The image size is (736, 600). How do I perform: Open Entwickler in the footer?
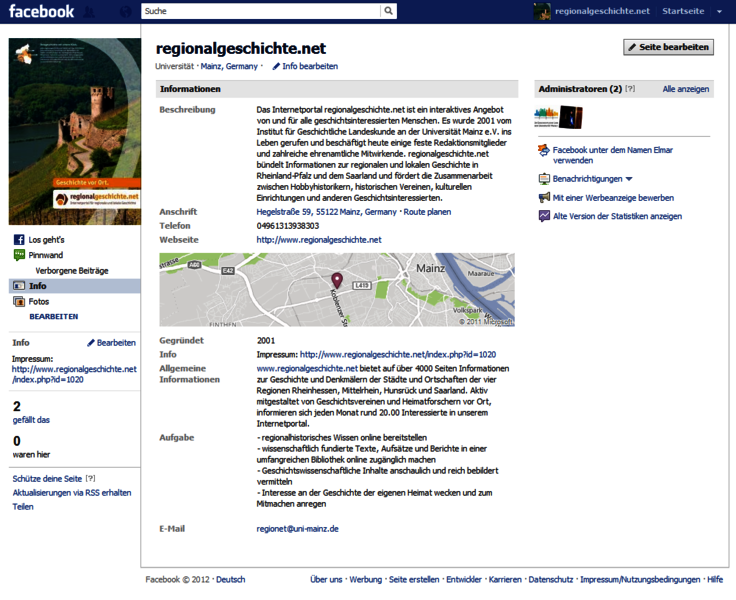point(463,580)
